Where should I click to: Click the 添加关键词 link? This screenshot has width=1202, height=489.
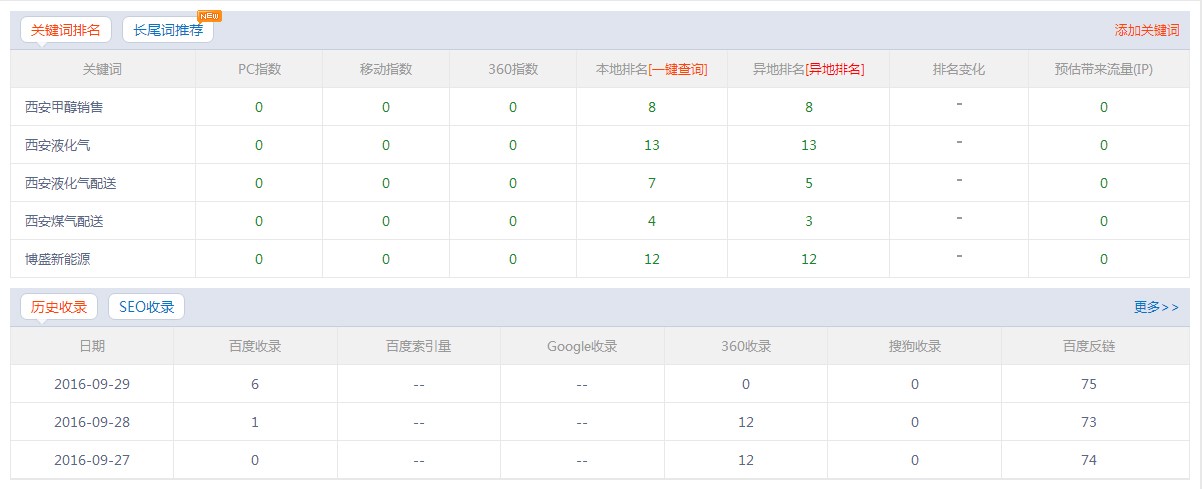(1147, 30)
